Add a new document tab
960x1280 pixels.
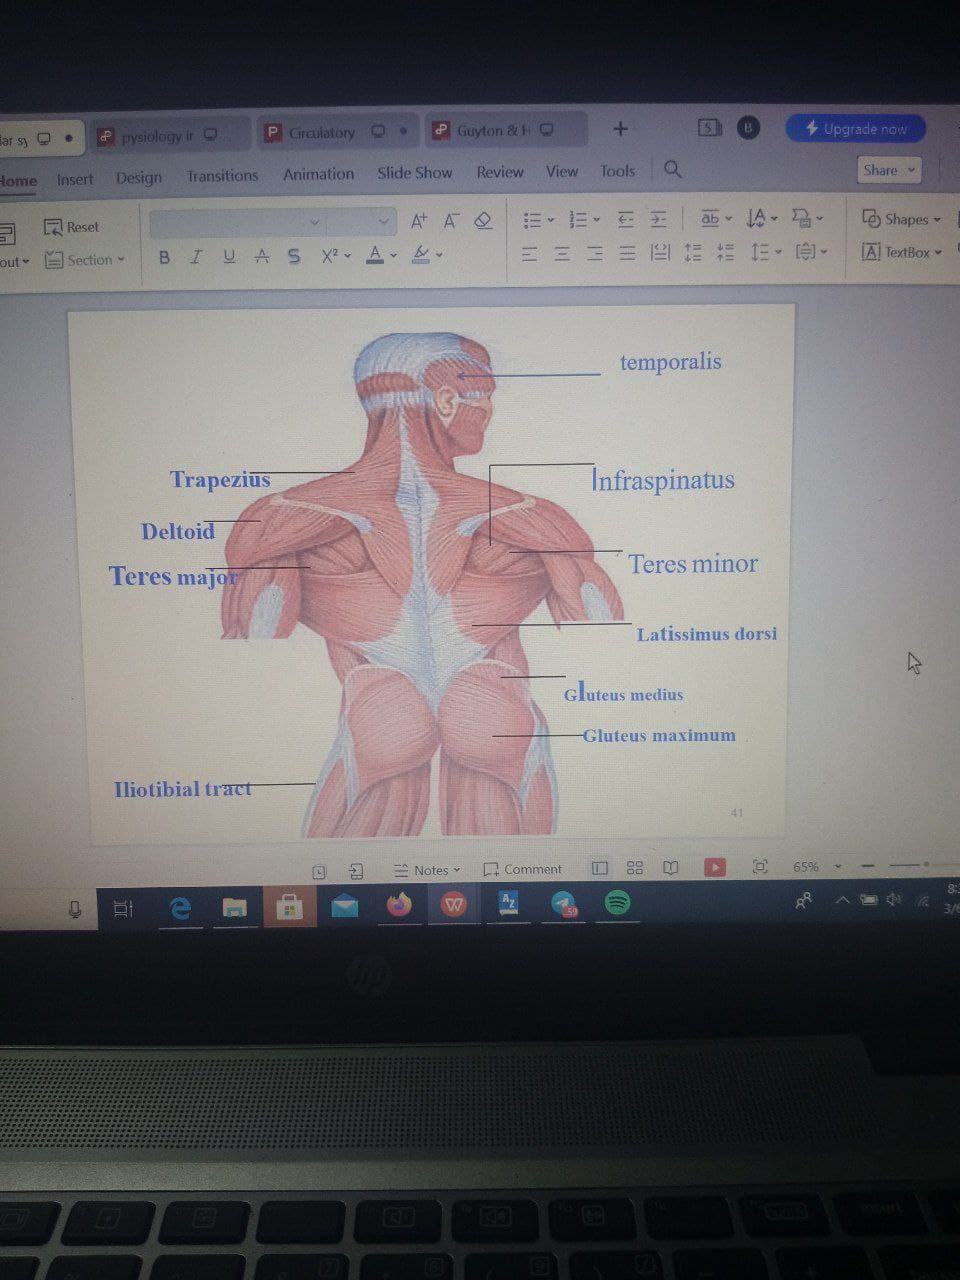click(620, 129)
